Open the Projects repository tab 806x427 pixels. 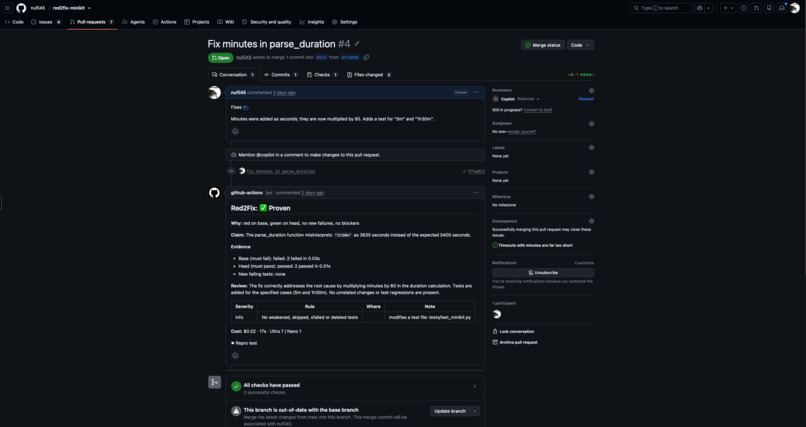[196, 22]
